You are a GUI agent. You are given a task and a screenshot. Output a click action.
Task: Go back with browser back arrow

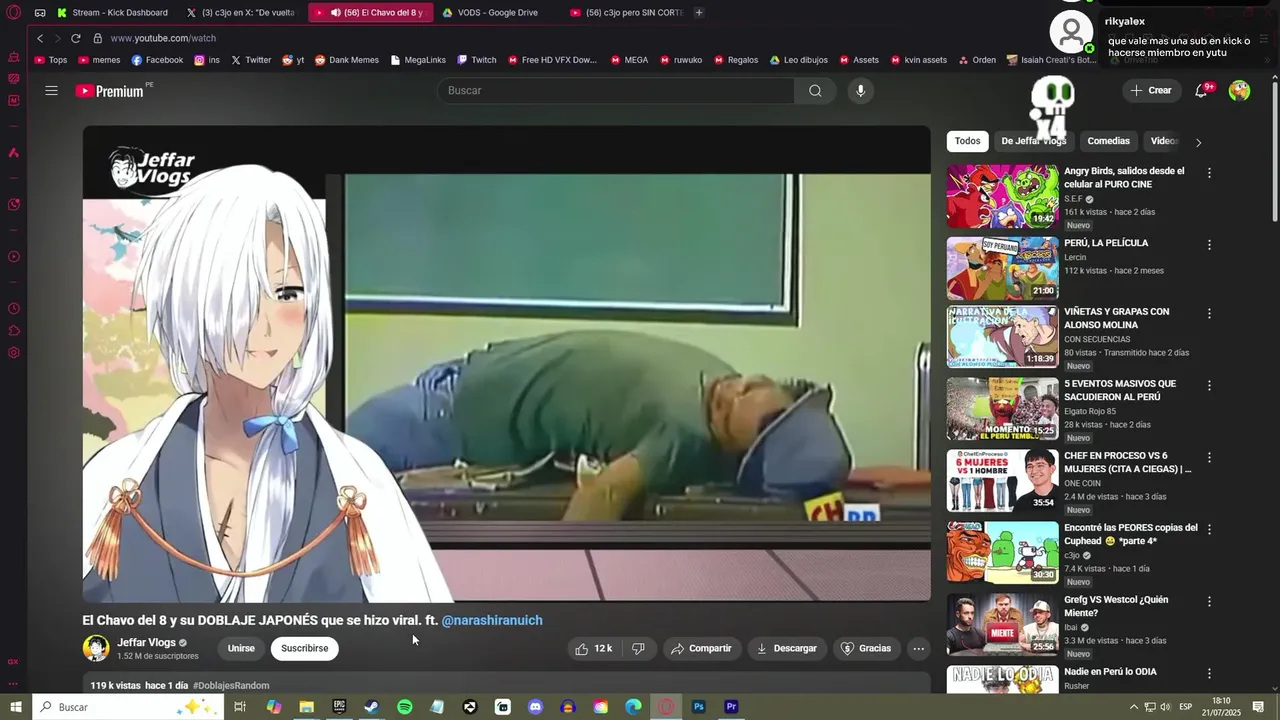pos(40,38)
